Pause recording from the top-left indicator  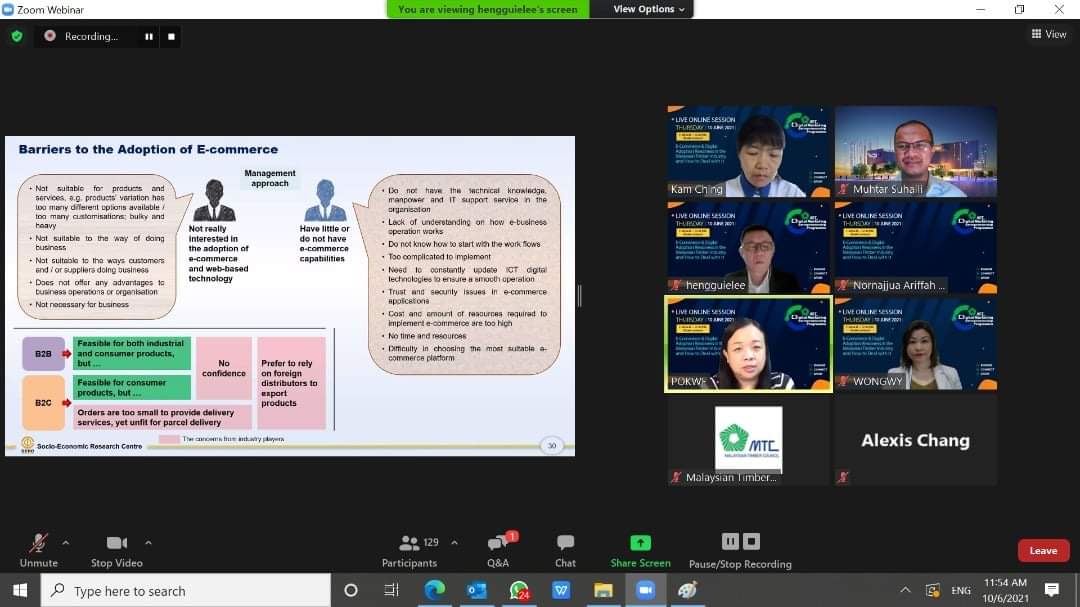pyautogui.click(x=149, y=37)
